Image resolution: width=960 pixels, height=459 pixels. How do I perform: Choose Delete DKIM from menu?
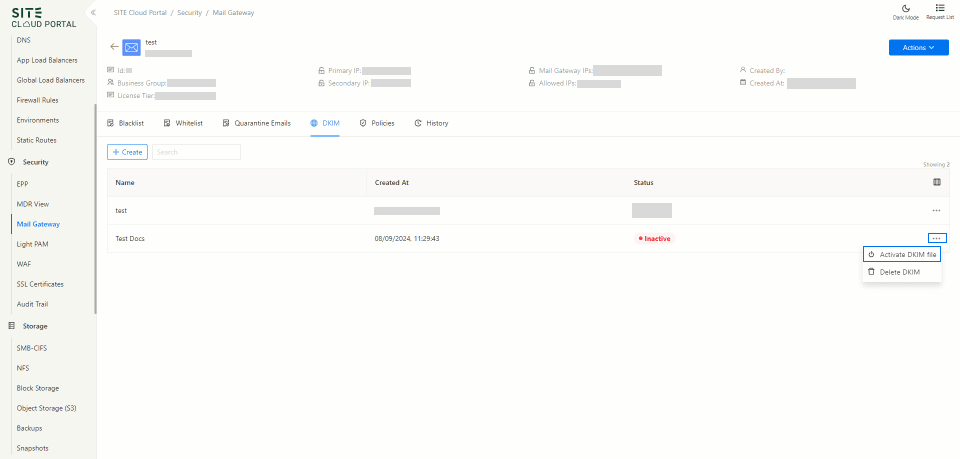click(x=898, y=272)
